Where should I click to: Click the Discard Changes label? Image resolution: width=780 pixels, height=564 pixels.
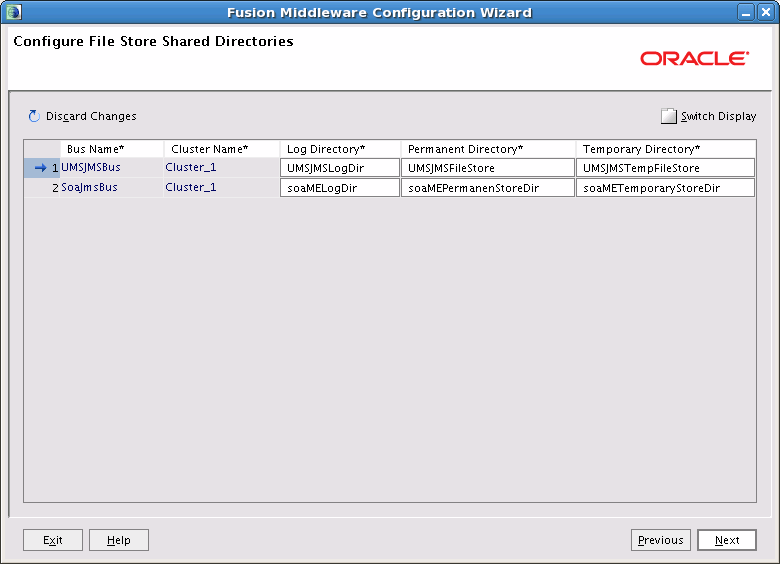[x=91, y=116]
